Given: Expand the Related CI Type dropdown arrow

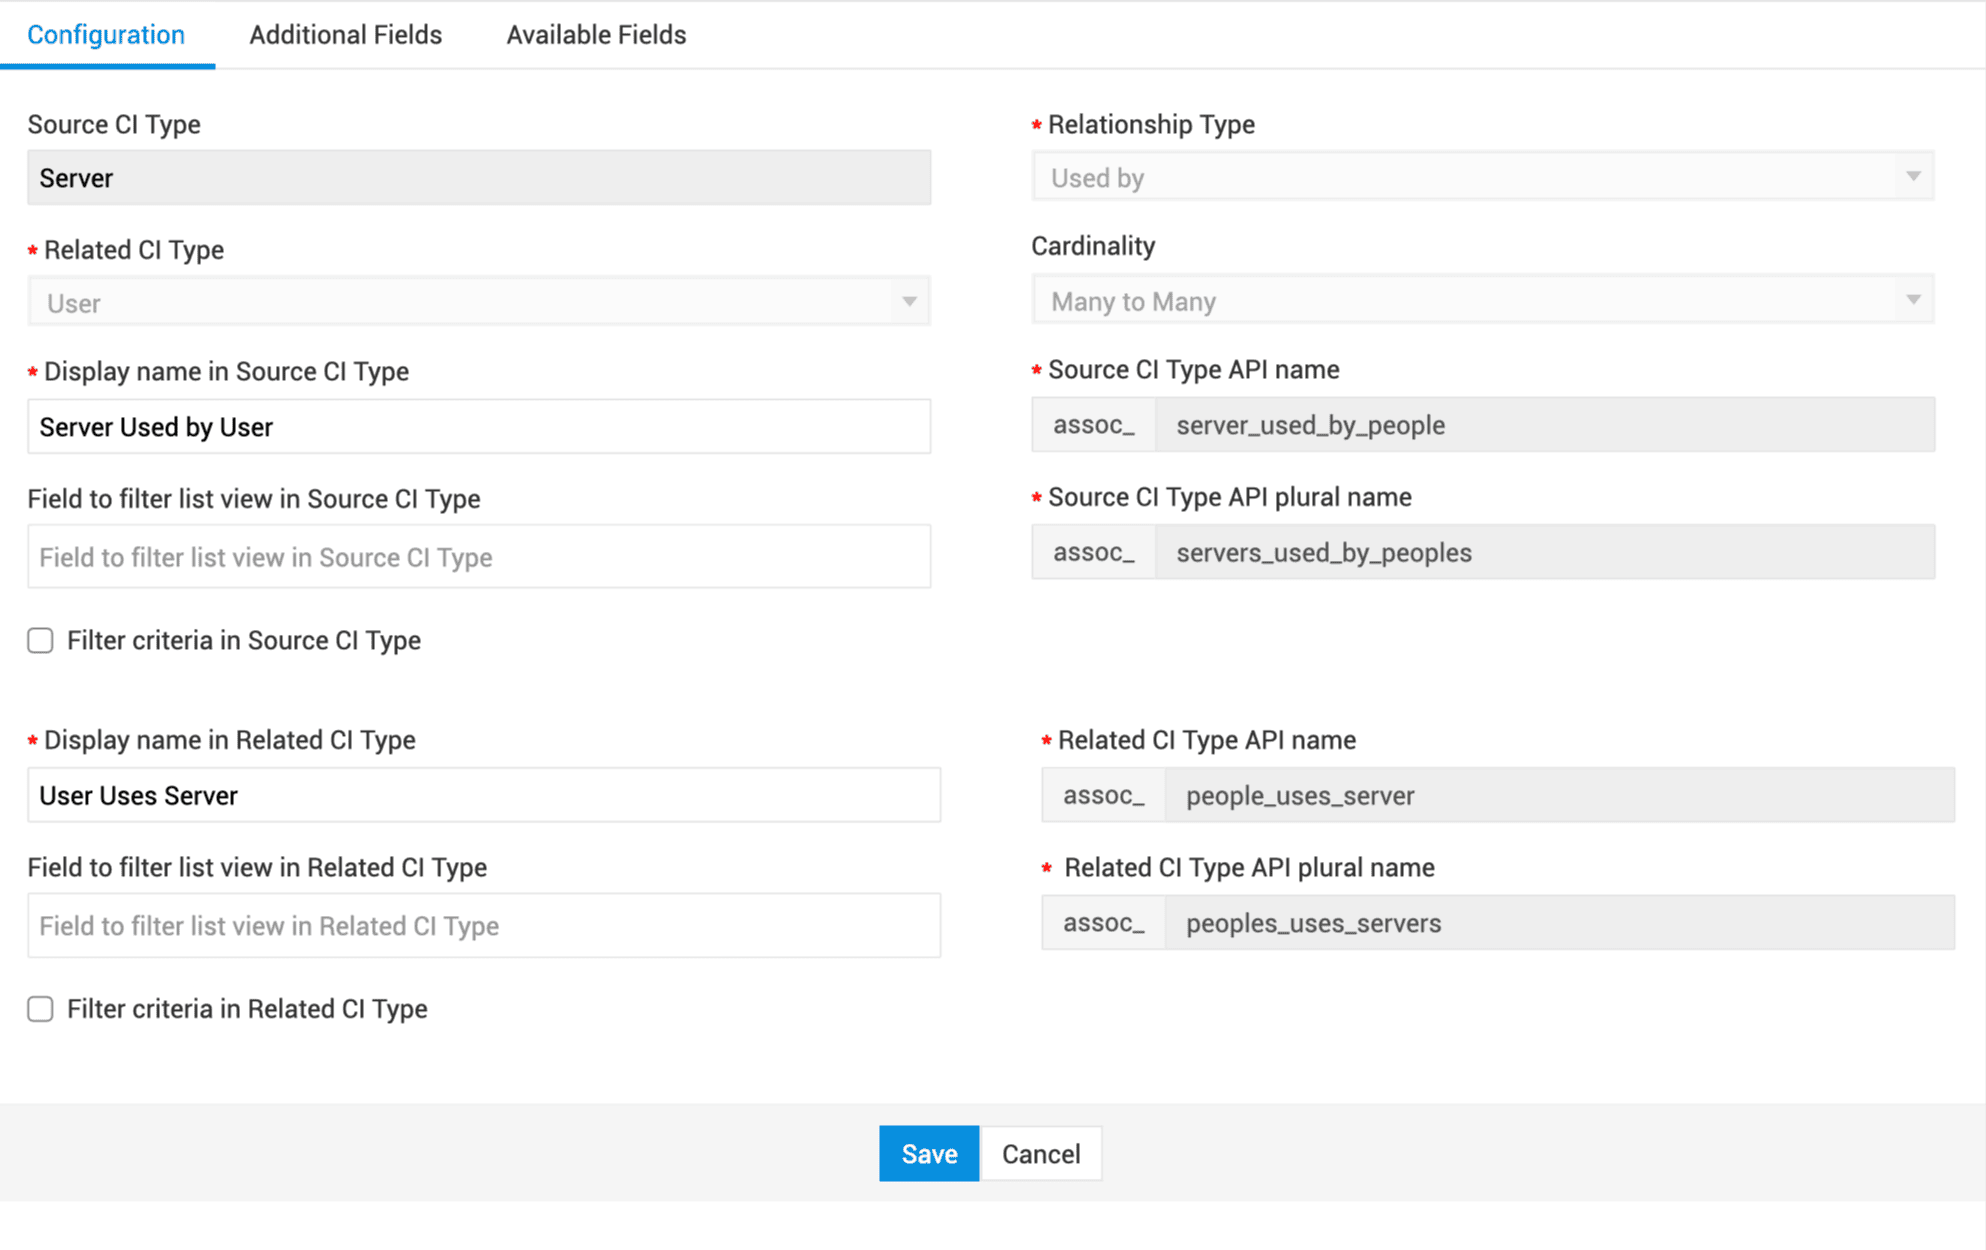Looking at the screenshot, I should click(909, 302).
